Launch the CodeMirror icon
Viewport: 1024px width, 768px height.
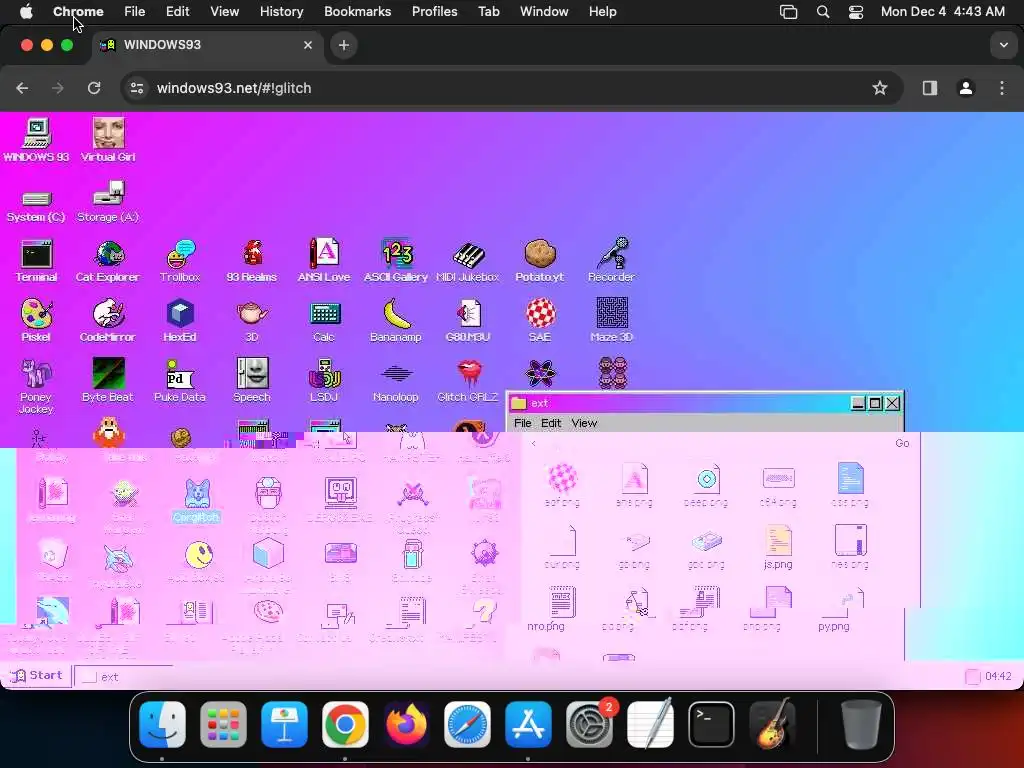pyautogui.click(x=108, y=321)
